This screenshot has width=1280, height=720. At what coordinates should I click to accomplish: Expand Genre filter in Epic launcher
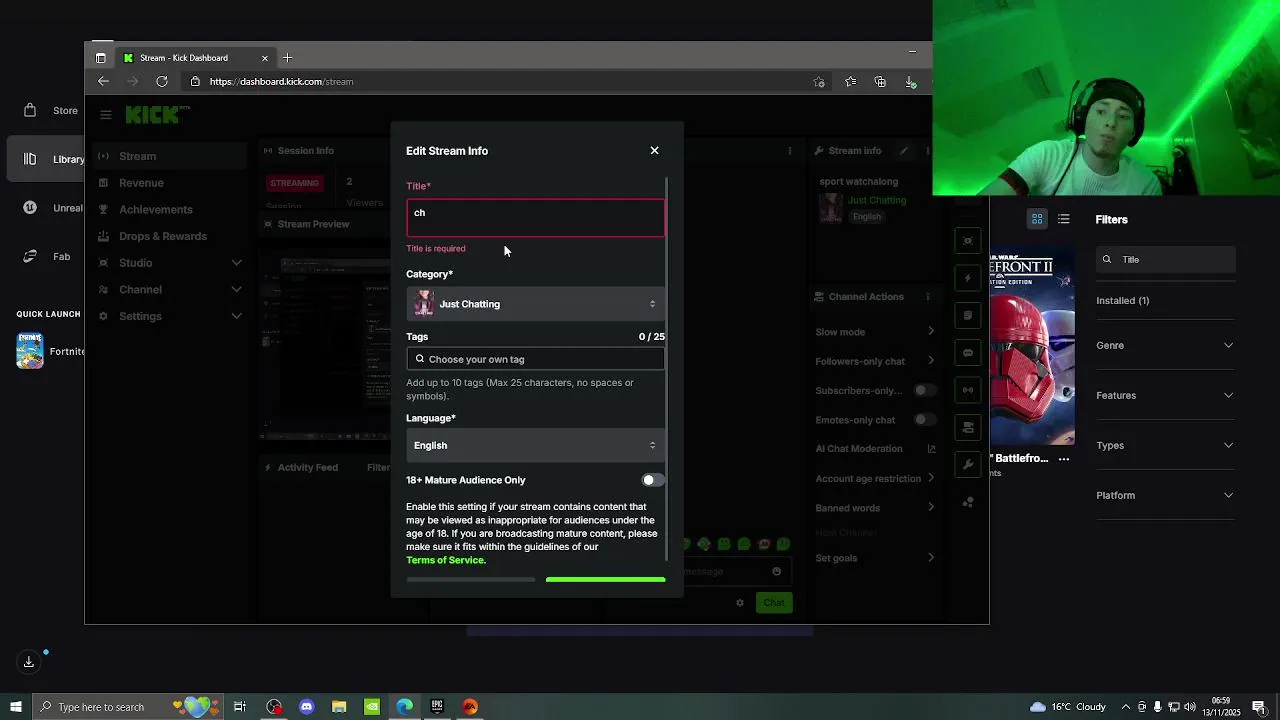coord(1166,345)
